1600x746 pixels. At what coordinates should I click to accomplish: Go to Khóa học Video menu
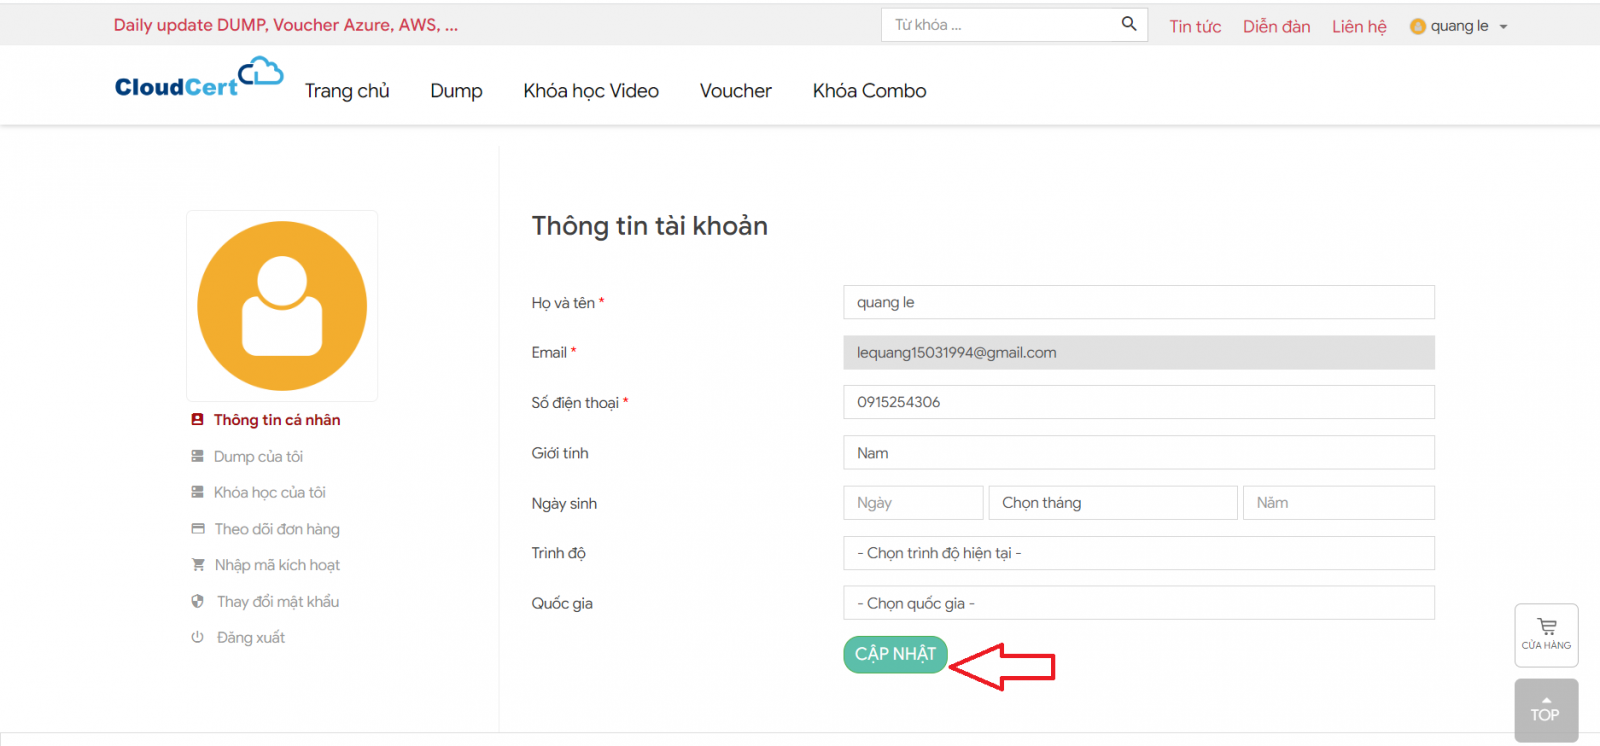click(x=591, y=91)
